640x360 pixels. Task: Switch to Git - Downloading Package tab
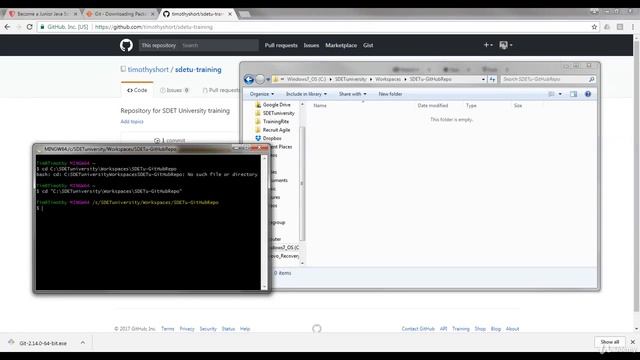tap(120, 14)
